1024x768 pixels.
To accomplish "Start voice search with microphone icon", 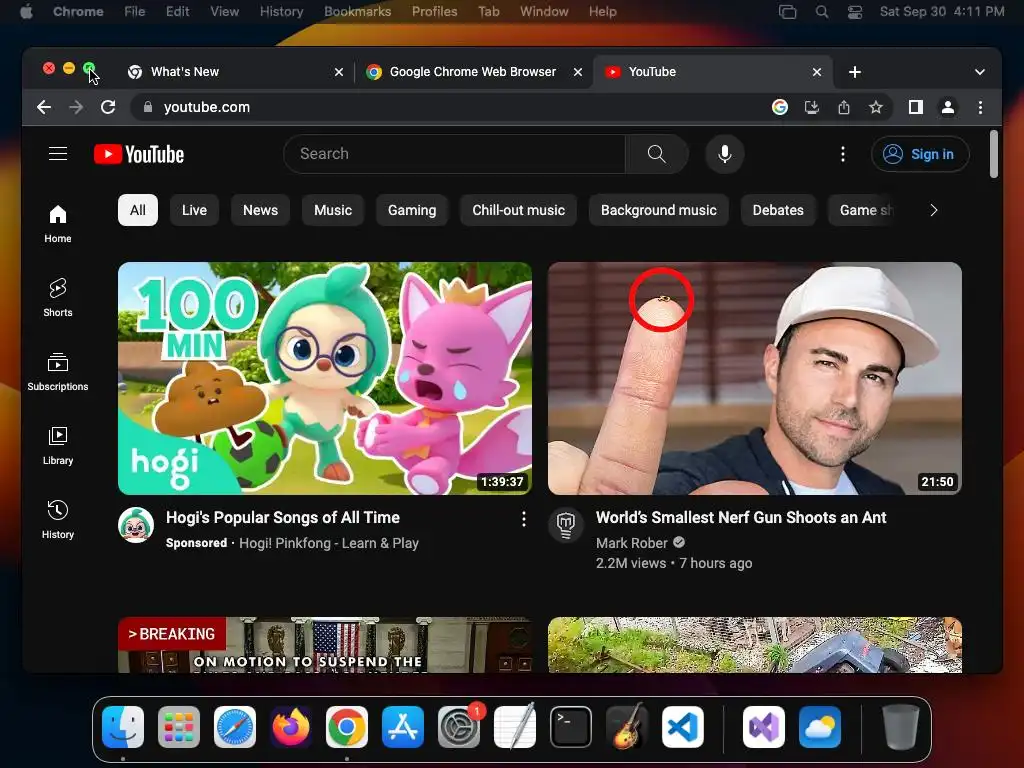I will point(724,154).
